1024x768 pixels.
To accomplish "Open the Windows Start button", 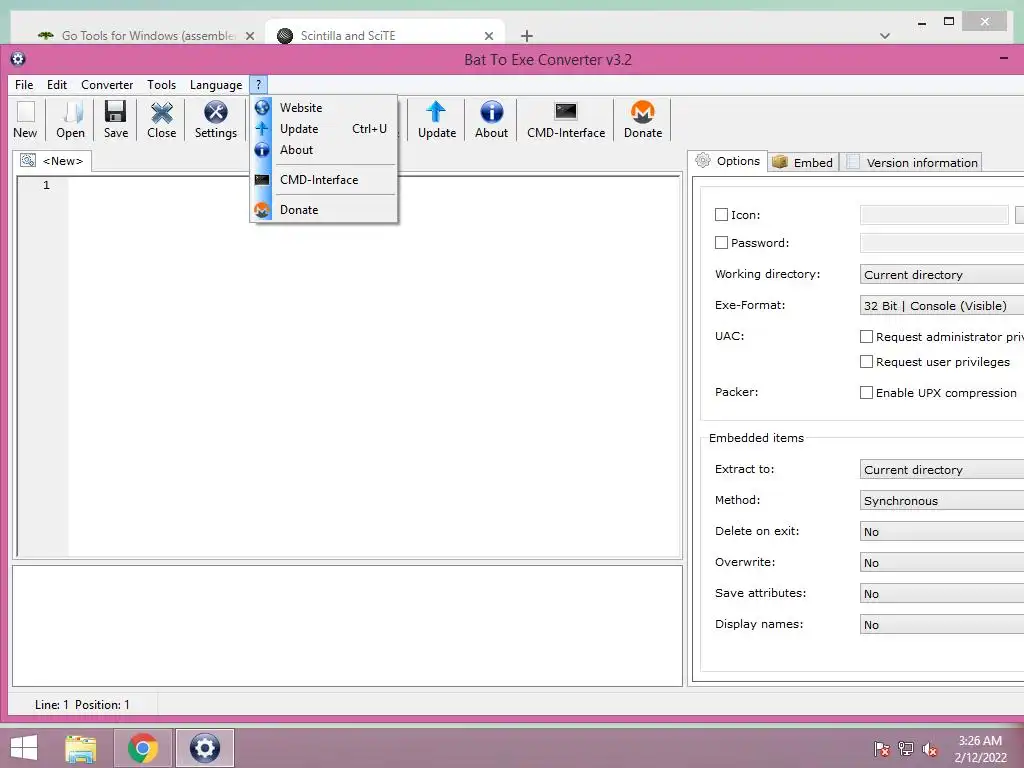I will tap(24, 748).
